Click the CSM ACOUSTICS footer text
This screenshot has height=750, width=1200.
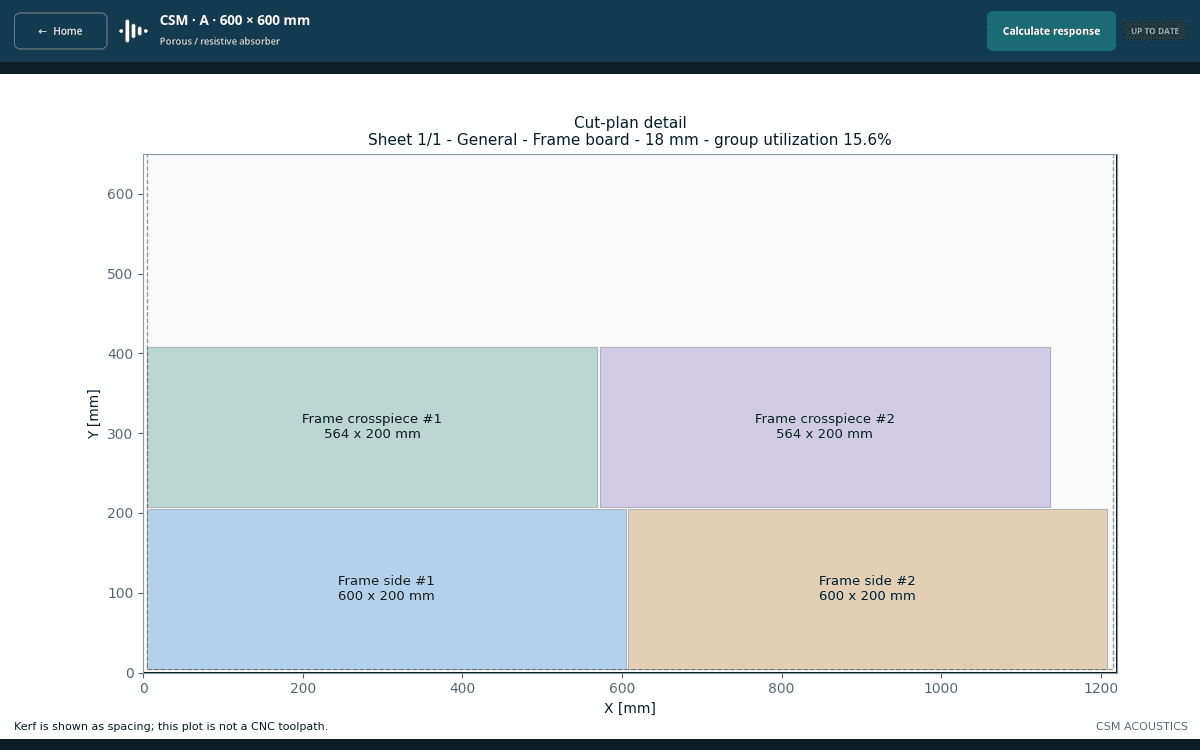[1142, 727]
